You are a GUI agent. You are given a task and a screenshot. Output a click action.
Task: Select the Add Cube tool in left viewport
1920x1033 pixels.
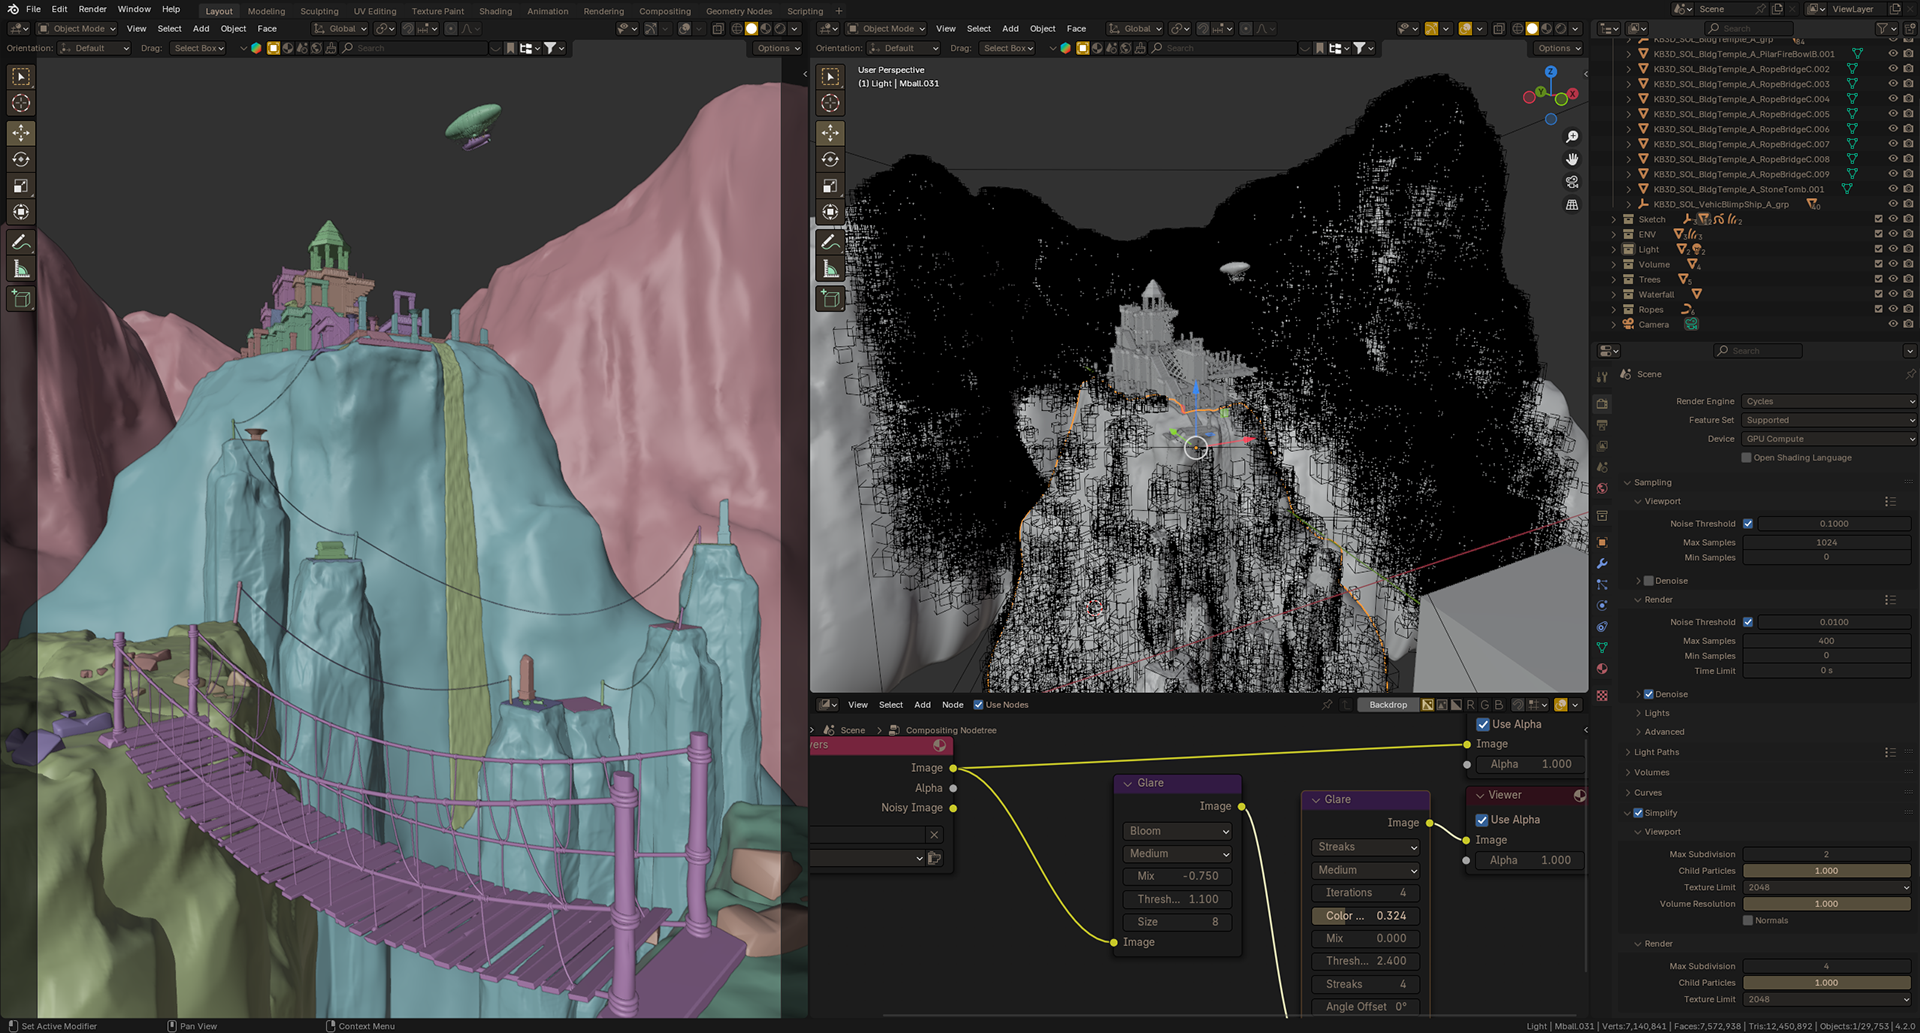click(21, 298)
